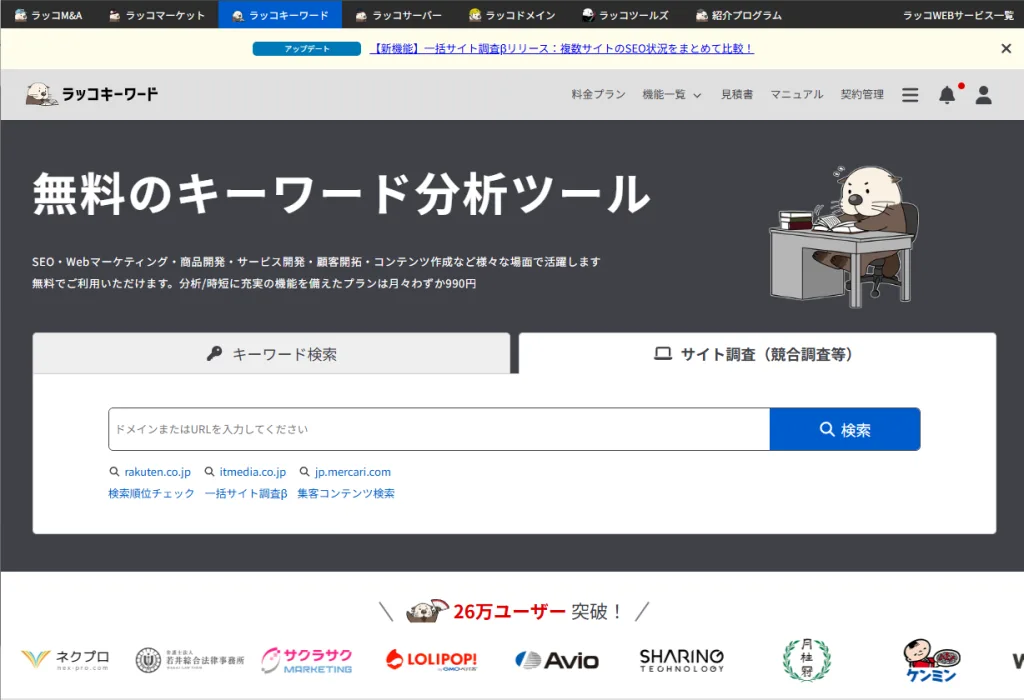
Task: Close the announcement banner
Action: [x=1006, y=48]
